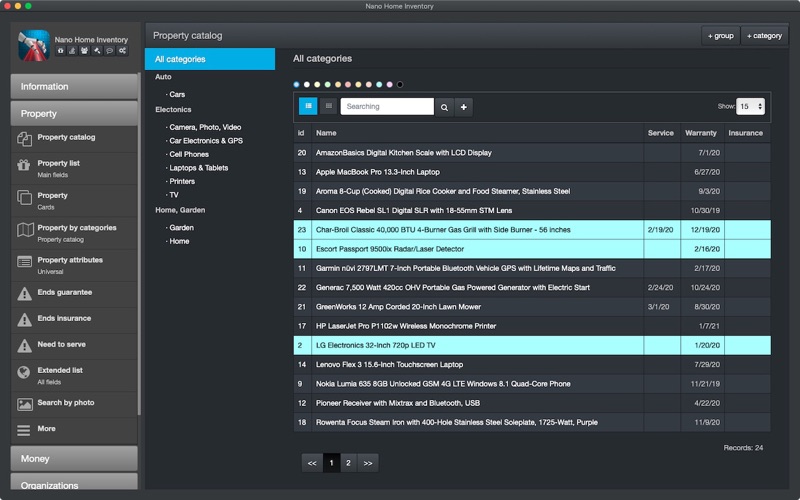
Task: Click the map icon for Property by categories
Action: point(25,230)
